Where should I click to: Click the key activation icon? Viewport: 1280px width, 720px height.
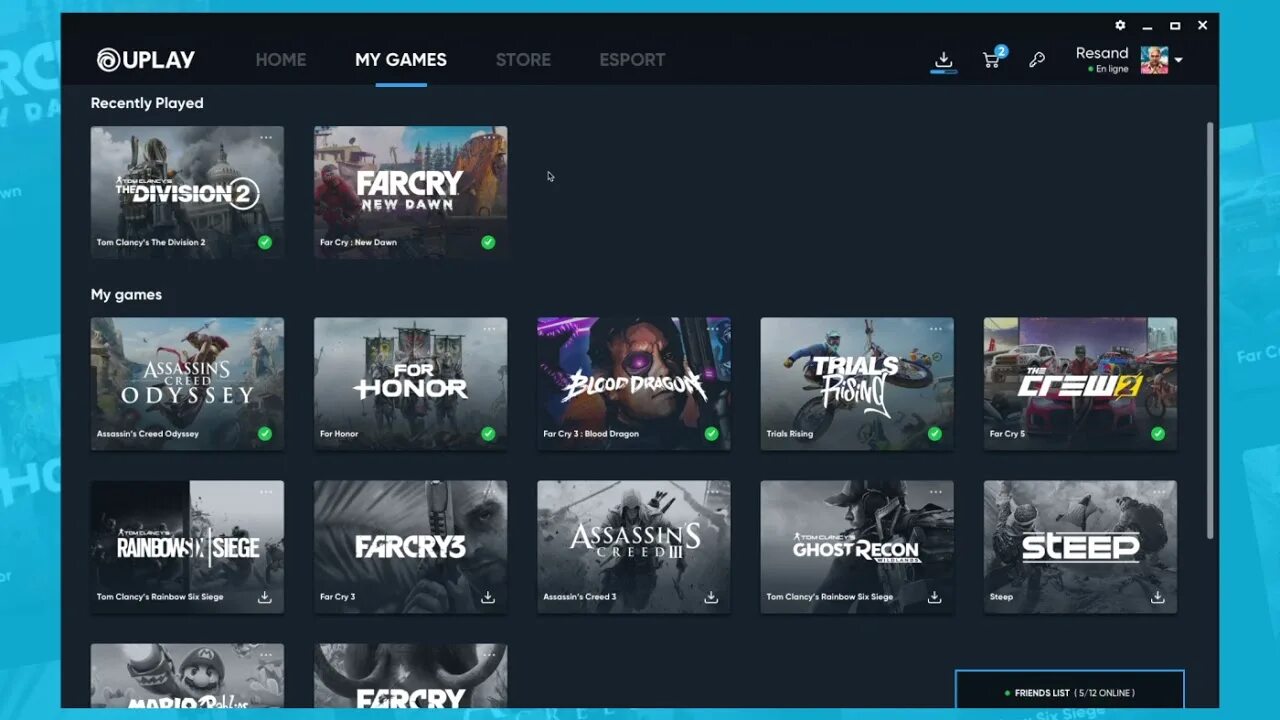click(1037, 60)
